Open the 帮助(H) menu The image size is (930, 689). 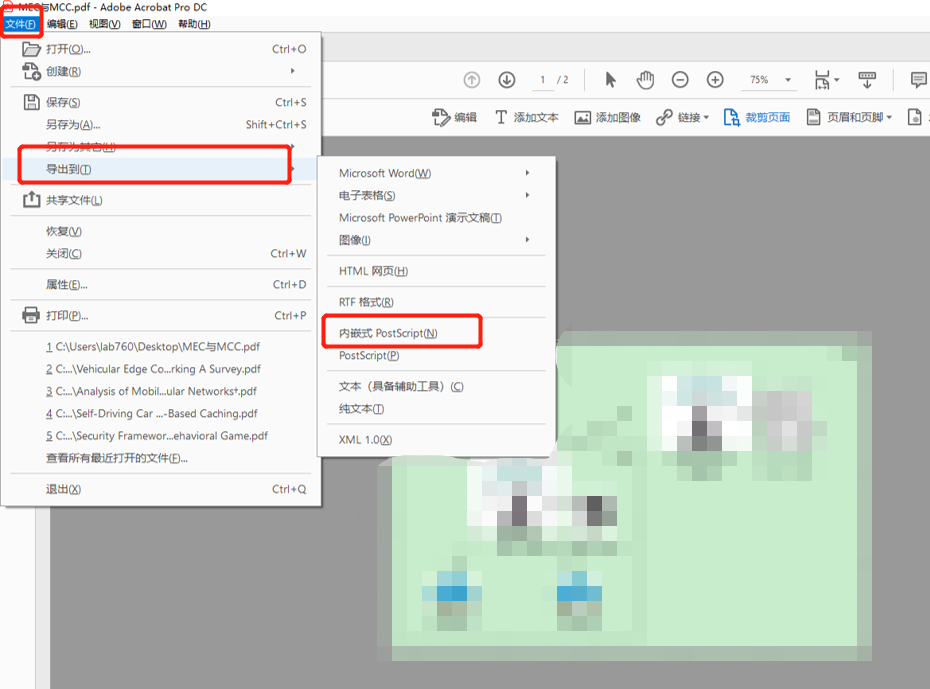point(194,24)
